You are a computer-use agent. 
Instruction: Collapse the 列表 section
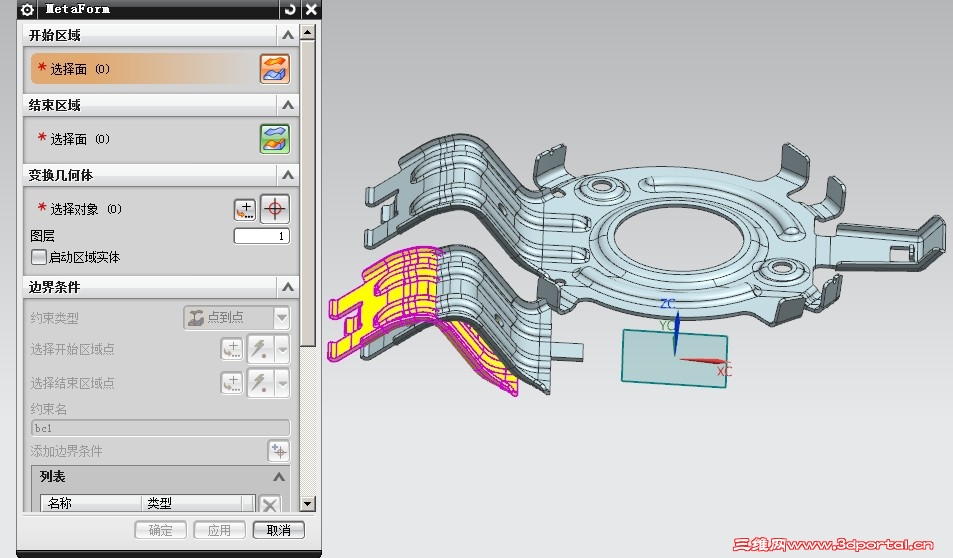278,477
